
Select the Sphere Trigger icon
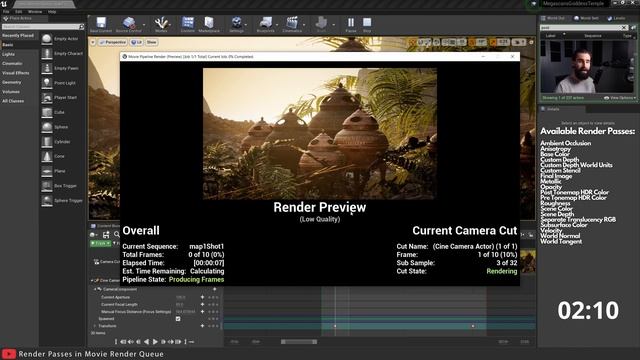pos(47,200)
